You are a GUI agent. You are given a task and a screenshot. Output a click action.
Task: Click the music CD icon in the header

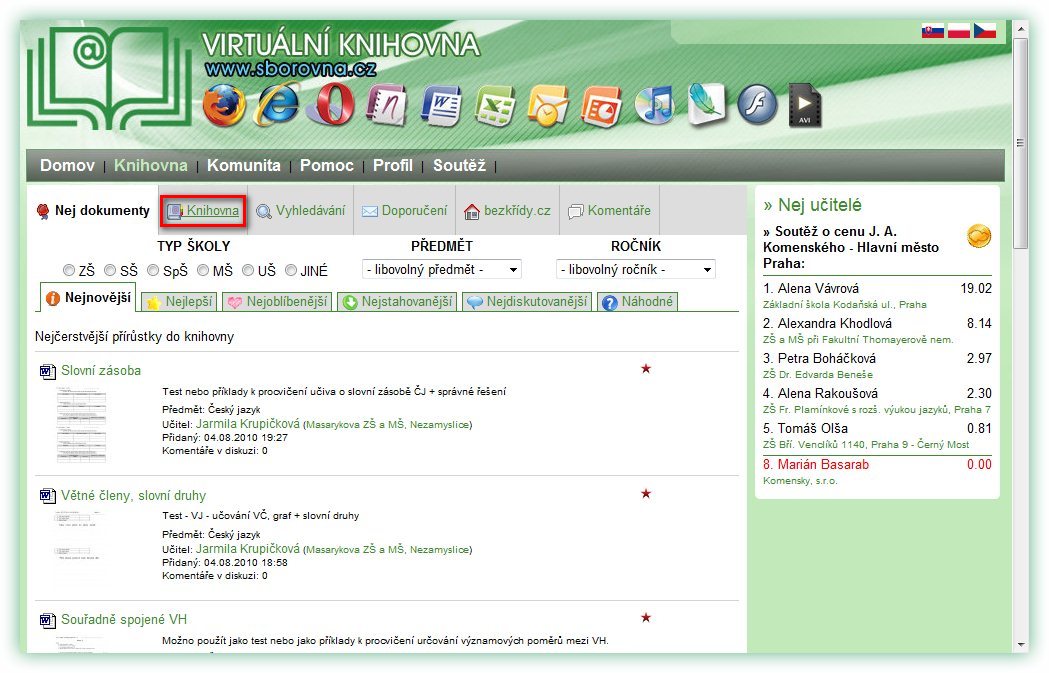click(655, 105)
